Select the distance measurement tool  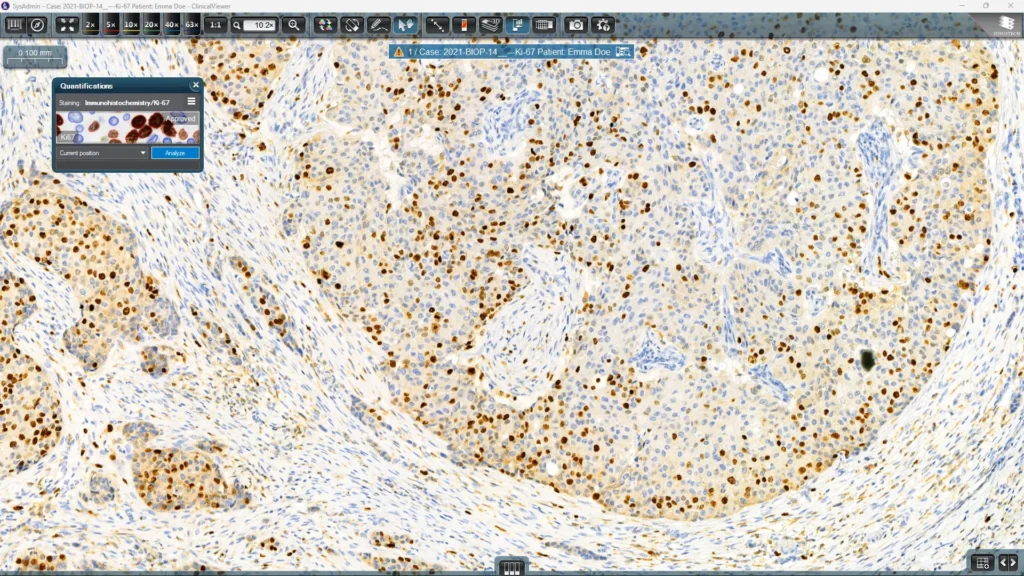pyautogui.click(x=437, y=25)
